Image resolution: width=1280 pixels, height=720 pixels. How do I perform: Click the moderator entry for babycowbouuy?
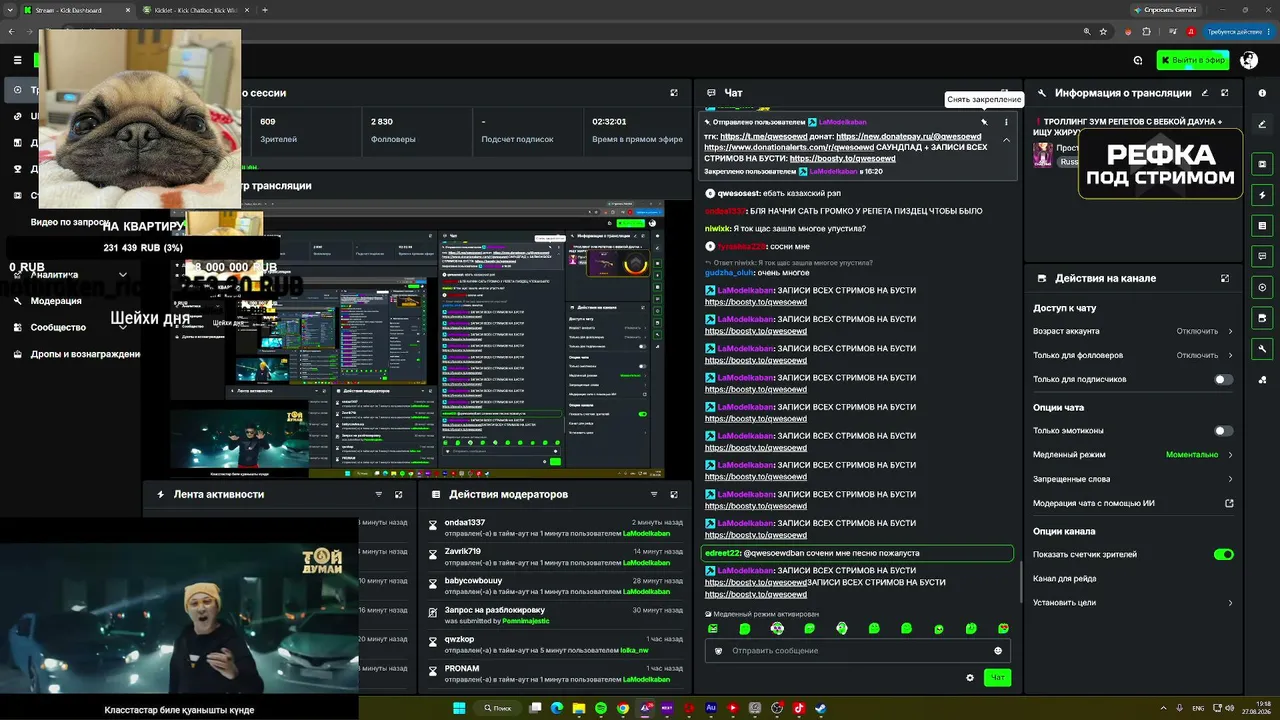pyautogui.click(x=555, y=586)
